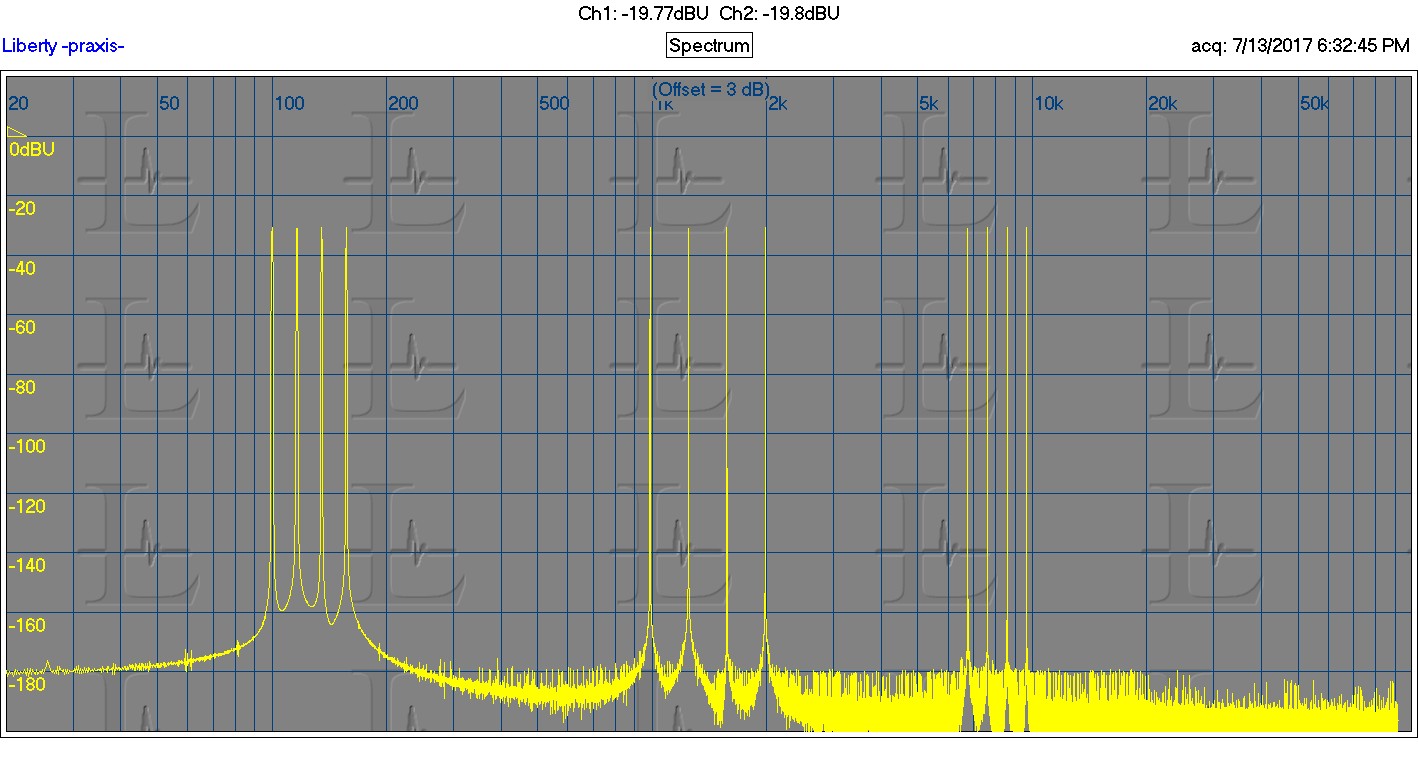Image resolution: width=1418 pixels, height=760 pixels.
Task: Click the -60 level axis label
Action: pyautogui.click(x=22, y=327)
